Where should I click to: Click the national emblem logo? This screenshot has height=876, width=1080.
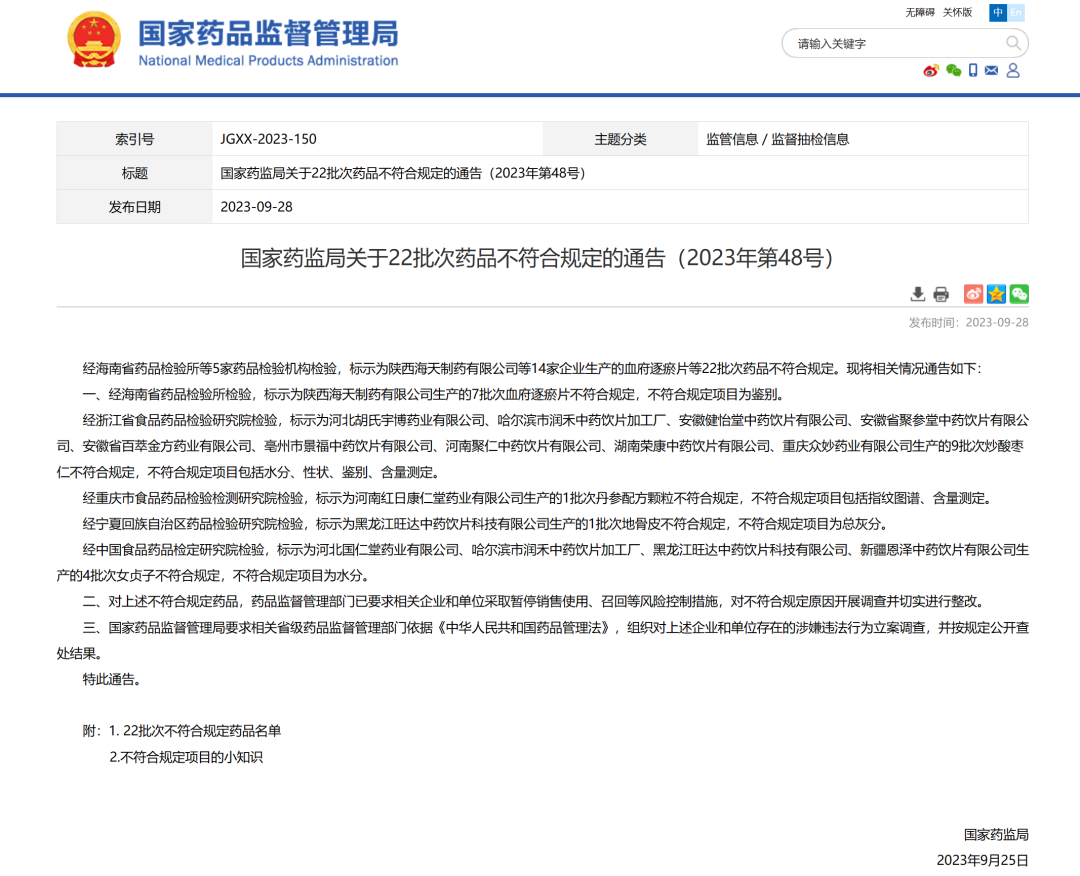pyautogui.click(x=94, y=39)
